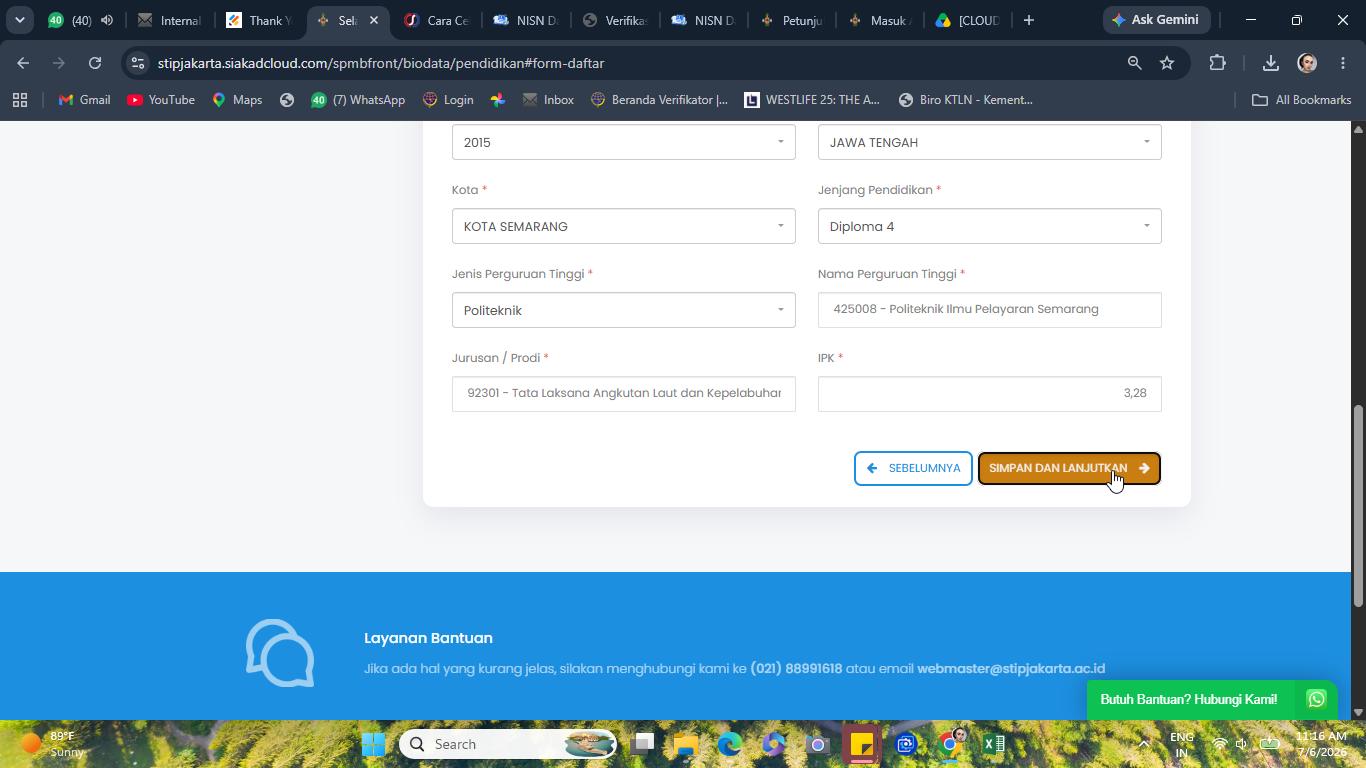Image resolution: width=1366 pixels, height=768 pixels.
Task: Reload the page with the refresh icon
Action: click(95, 63)
